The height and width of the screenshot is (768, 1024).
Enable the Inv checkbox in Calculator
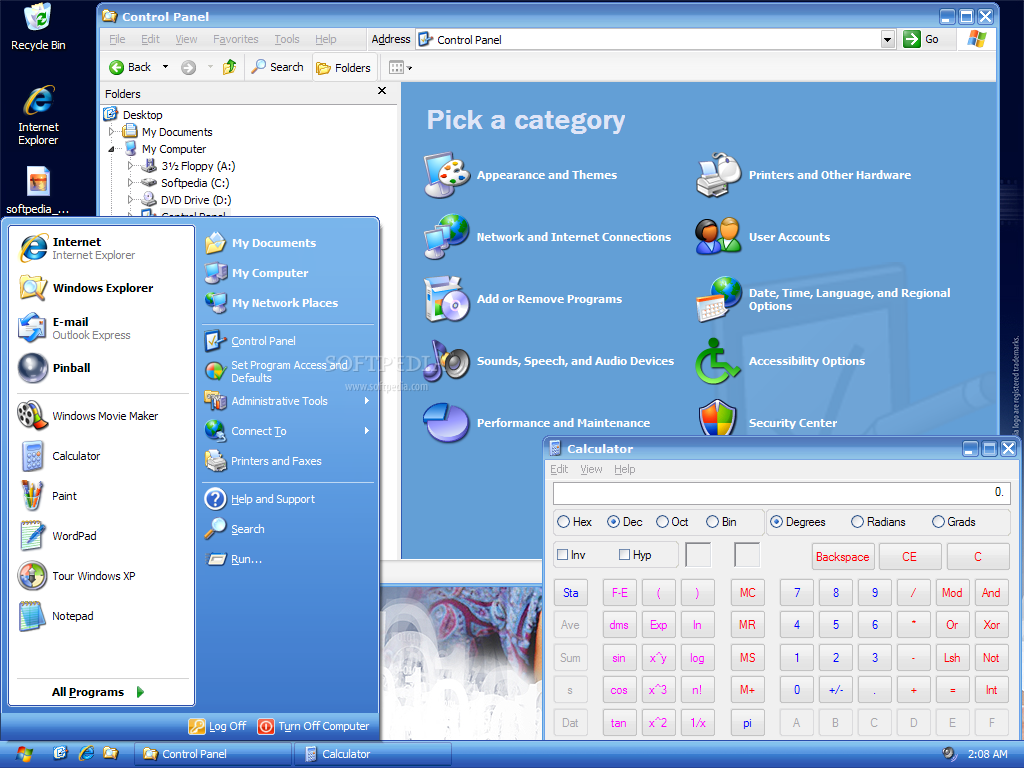[562, 554]
